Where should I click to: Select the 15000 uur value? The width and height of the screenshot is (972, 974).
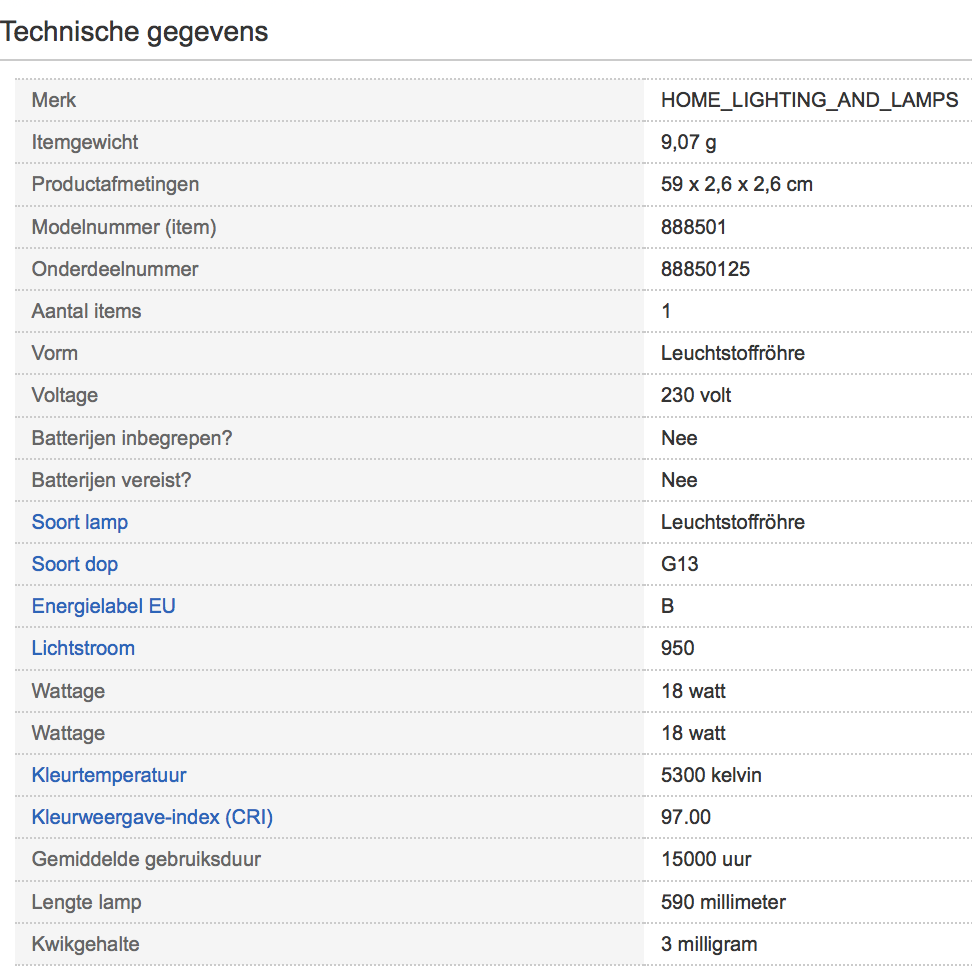click(706, 859)
